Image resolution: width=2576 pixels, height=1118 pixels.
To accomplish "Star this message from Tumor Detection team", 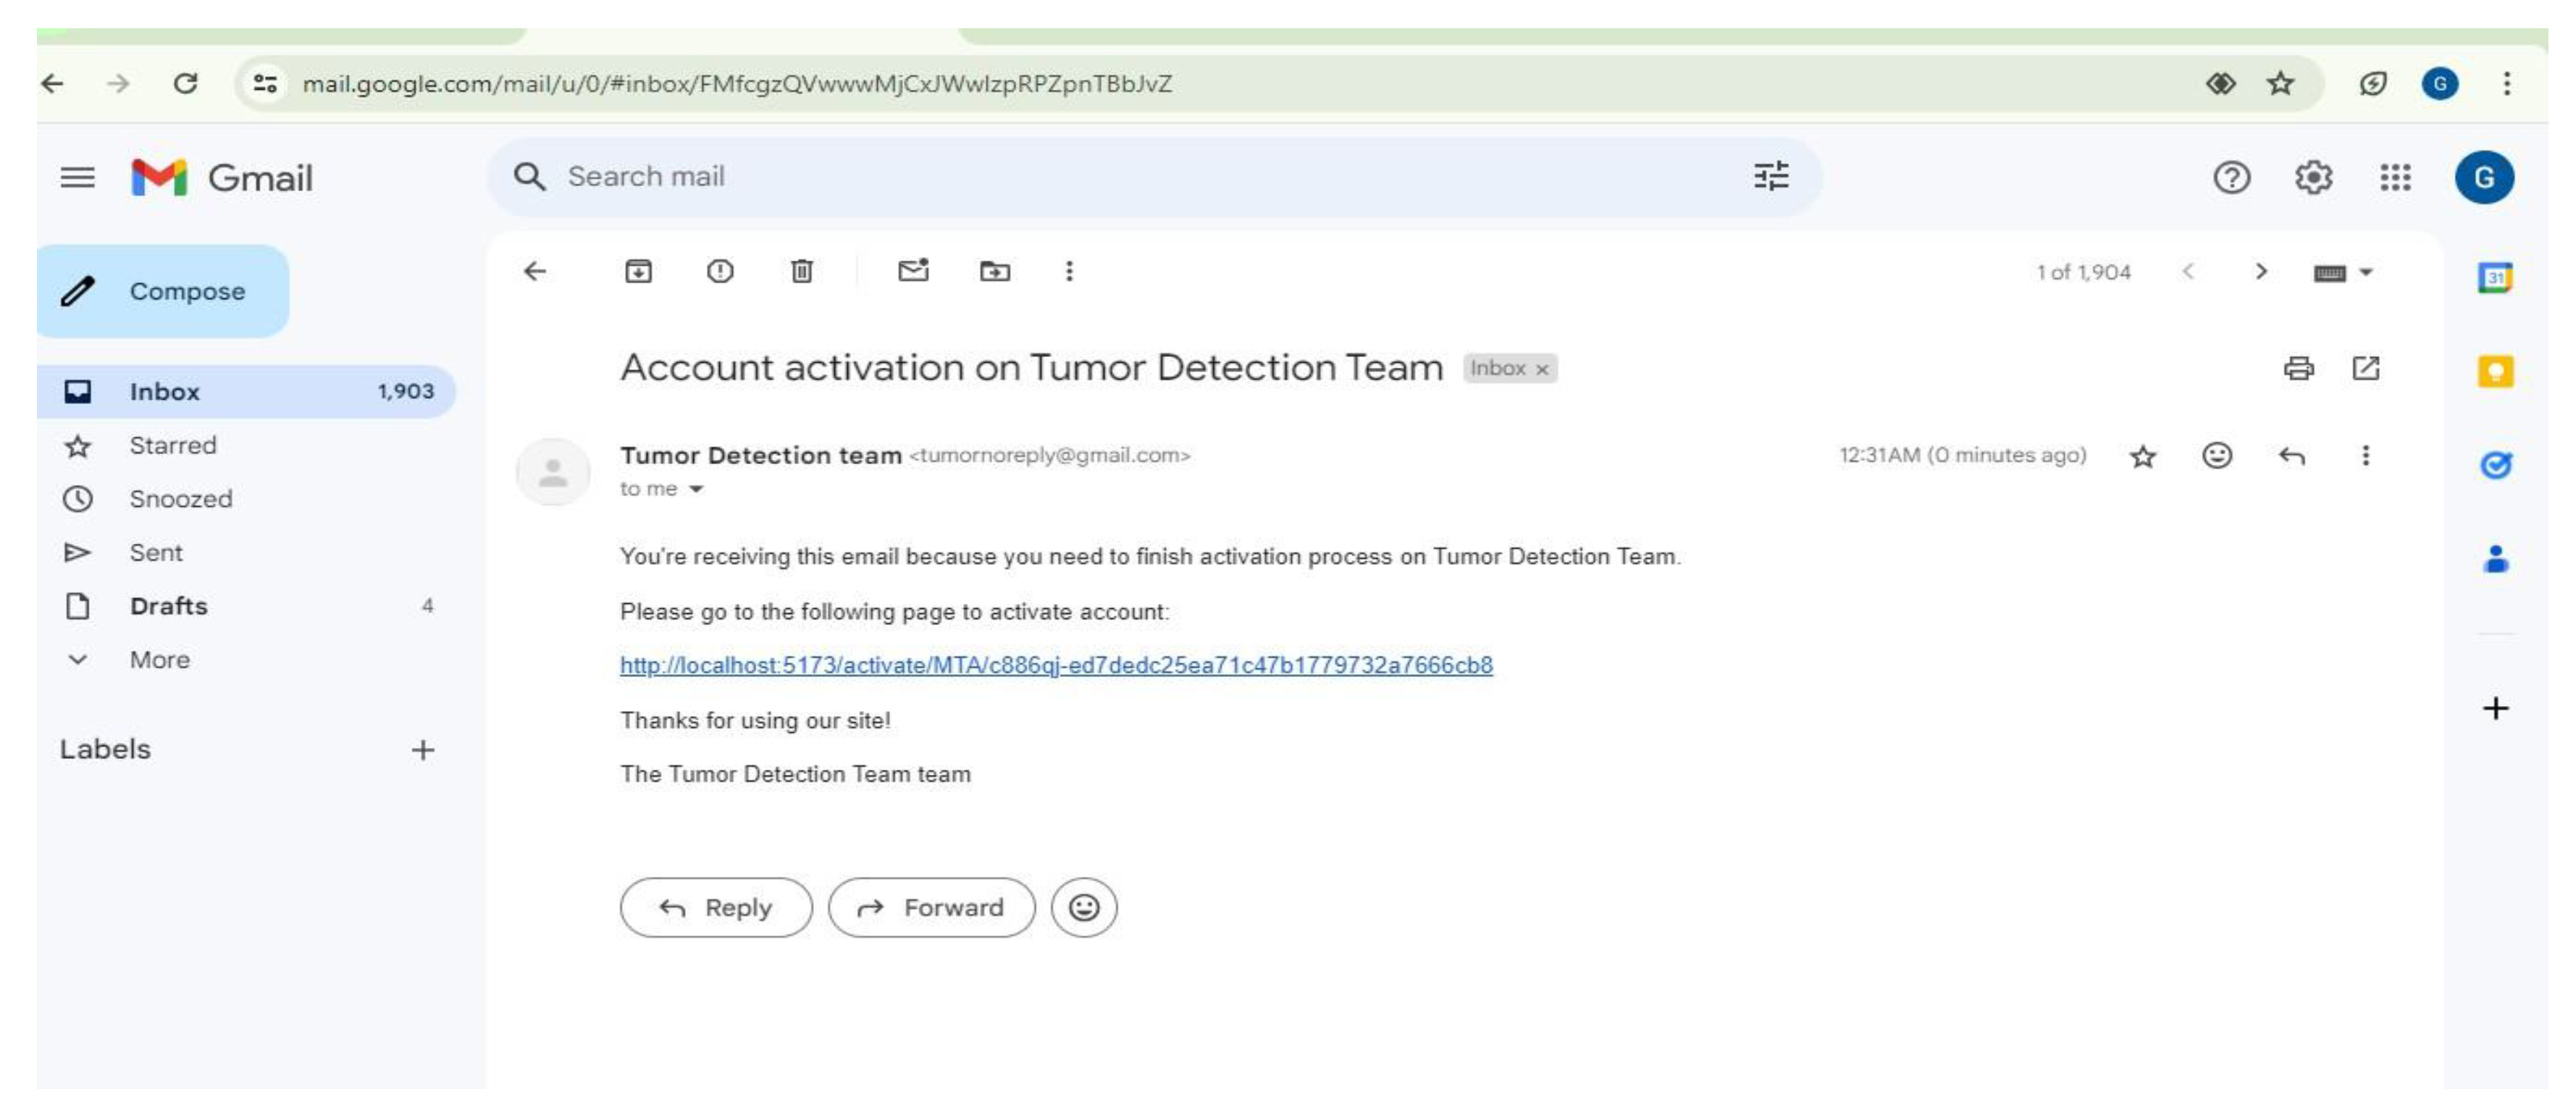I will coord(2142,457).
